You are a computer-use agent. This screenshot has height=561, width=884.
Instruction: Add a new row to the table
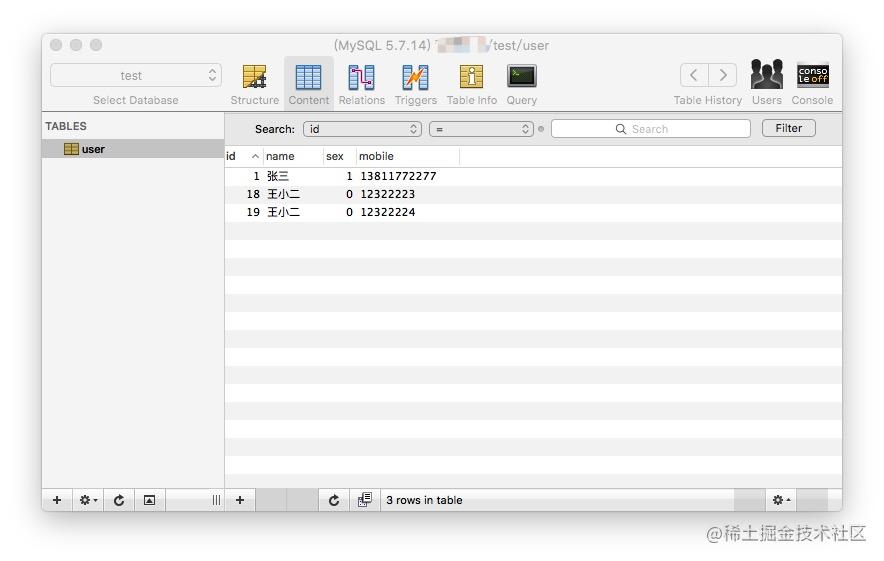tap(240, 500)
